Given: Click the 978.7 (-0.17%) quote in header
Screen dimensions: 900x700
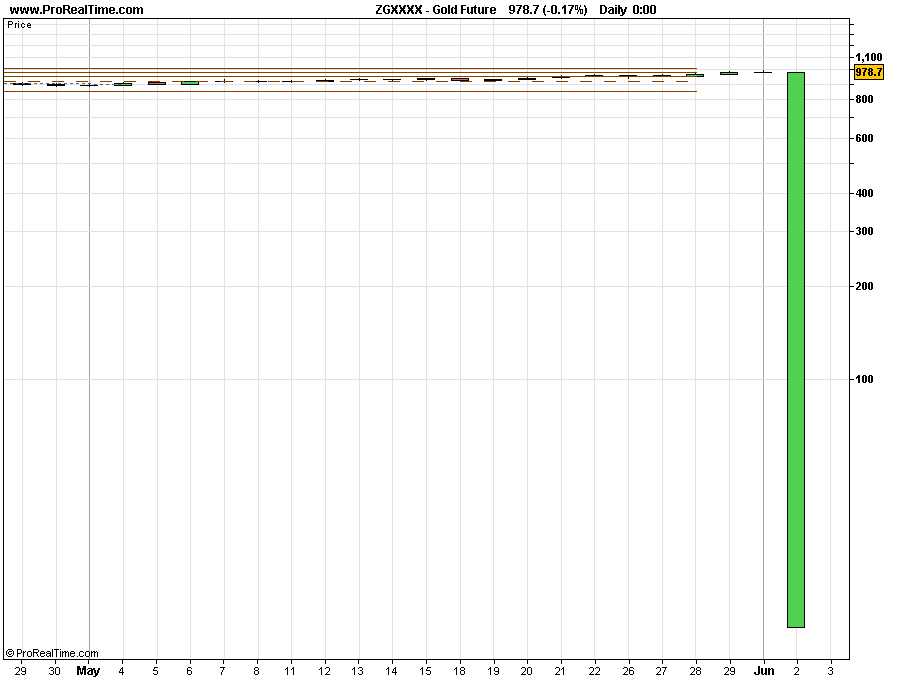Looking at the screenshot, I should pyautogui.click(x=548, y=10).
